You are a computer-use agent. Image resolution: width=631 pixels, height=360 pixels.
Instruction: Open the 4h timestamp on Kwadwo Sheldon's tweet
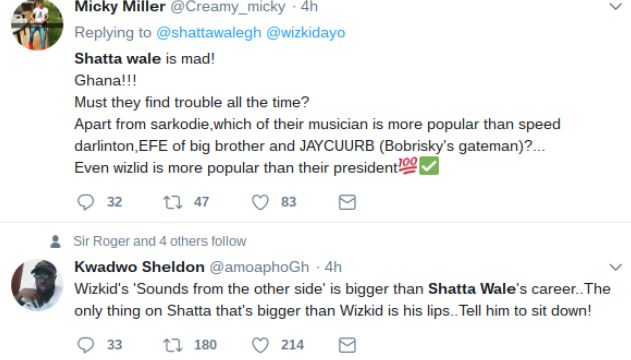tap(333, 267)
